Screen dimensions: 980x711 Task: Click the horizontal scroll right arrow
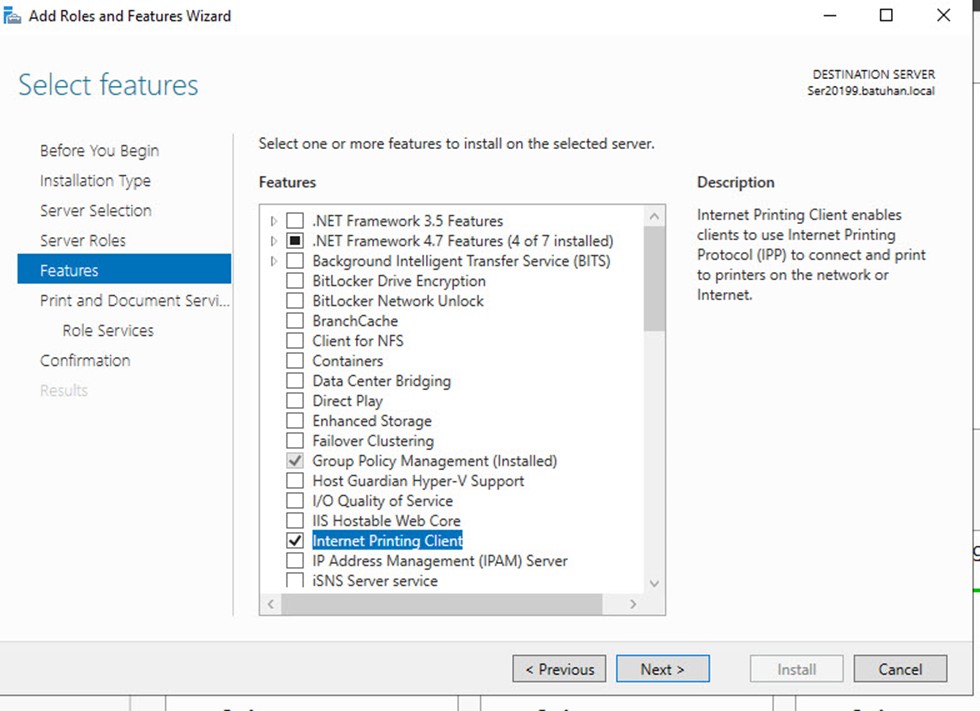coord(633,604)
